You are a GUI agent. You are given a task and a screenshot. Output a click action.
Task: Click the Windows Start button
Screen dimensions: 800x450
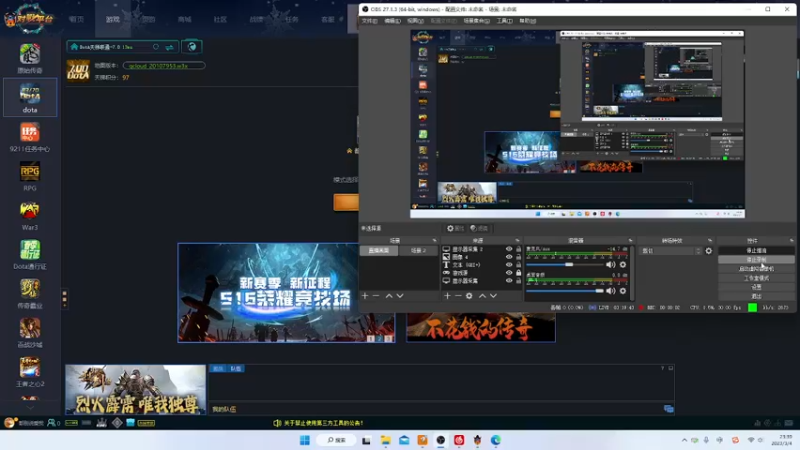tap(305, 440)
